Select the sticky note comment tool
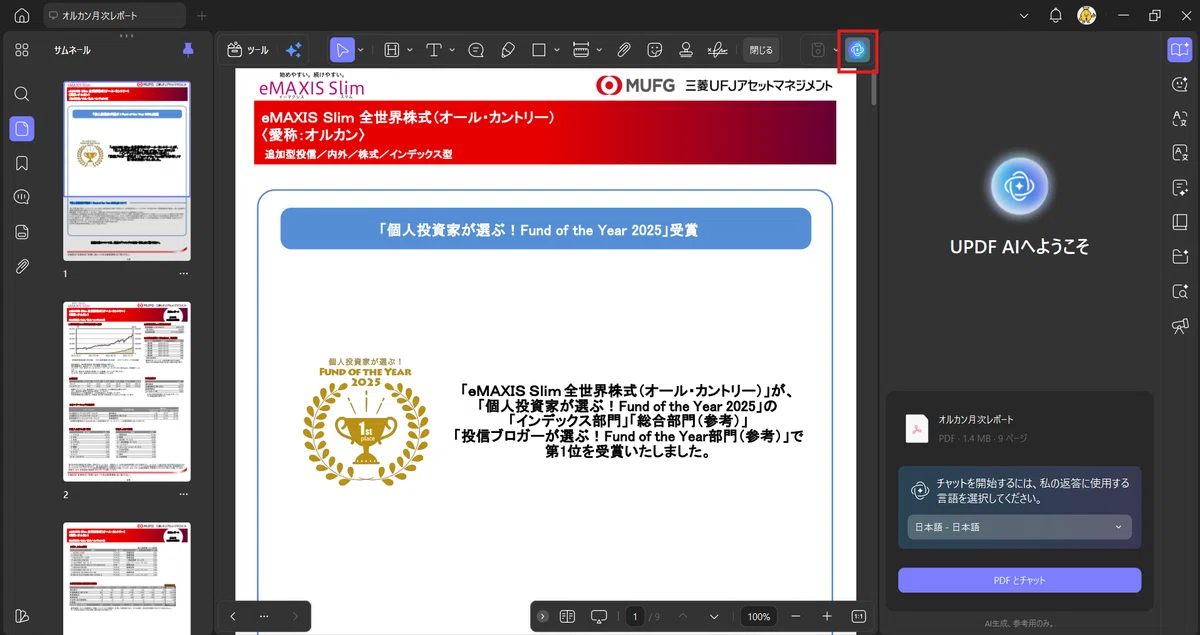The image size is (1200, 635). (477, 50)
